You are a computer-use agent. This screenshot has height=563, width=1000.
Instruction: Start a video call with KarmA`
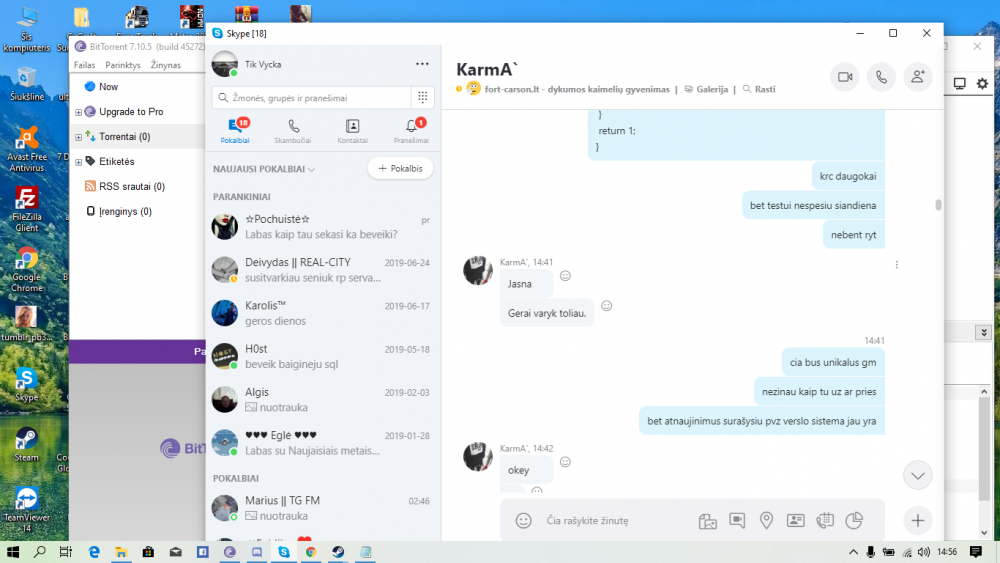[845, 77]
